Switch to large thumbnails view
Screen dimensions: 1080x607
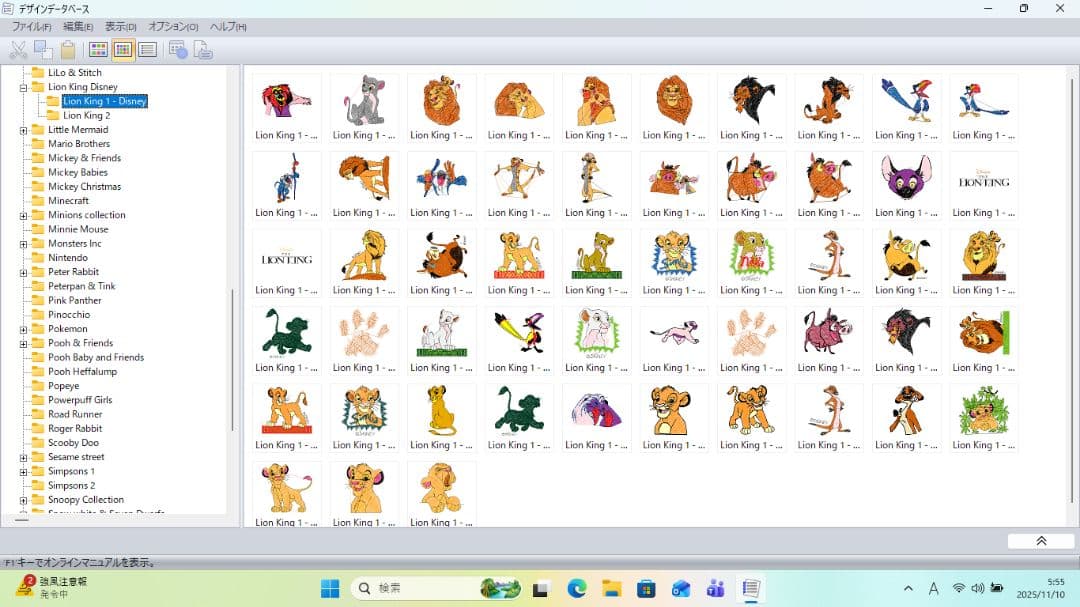pyautogui.click(x=98, y=50)
